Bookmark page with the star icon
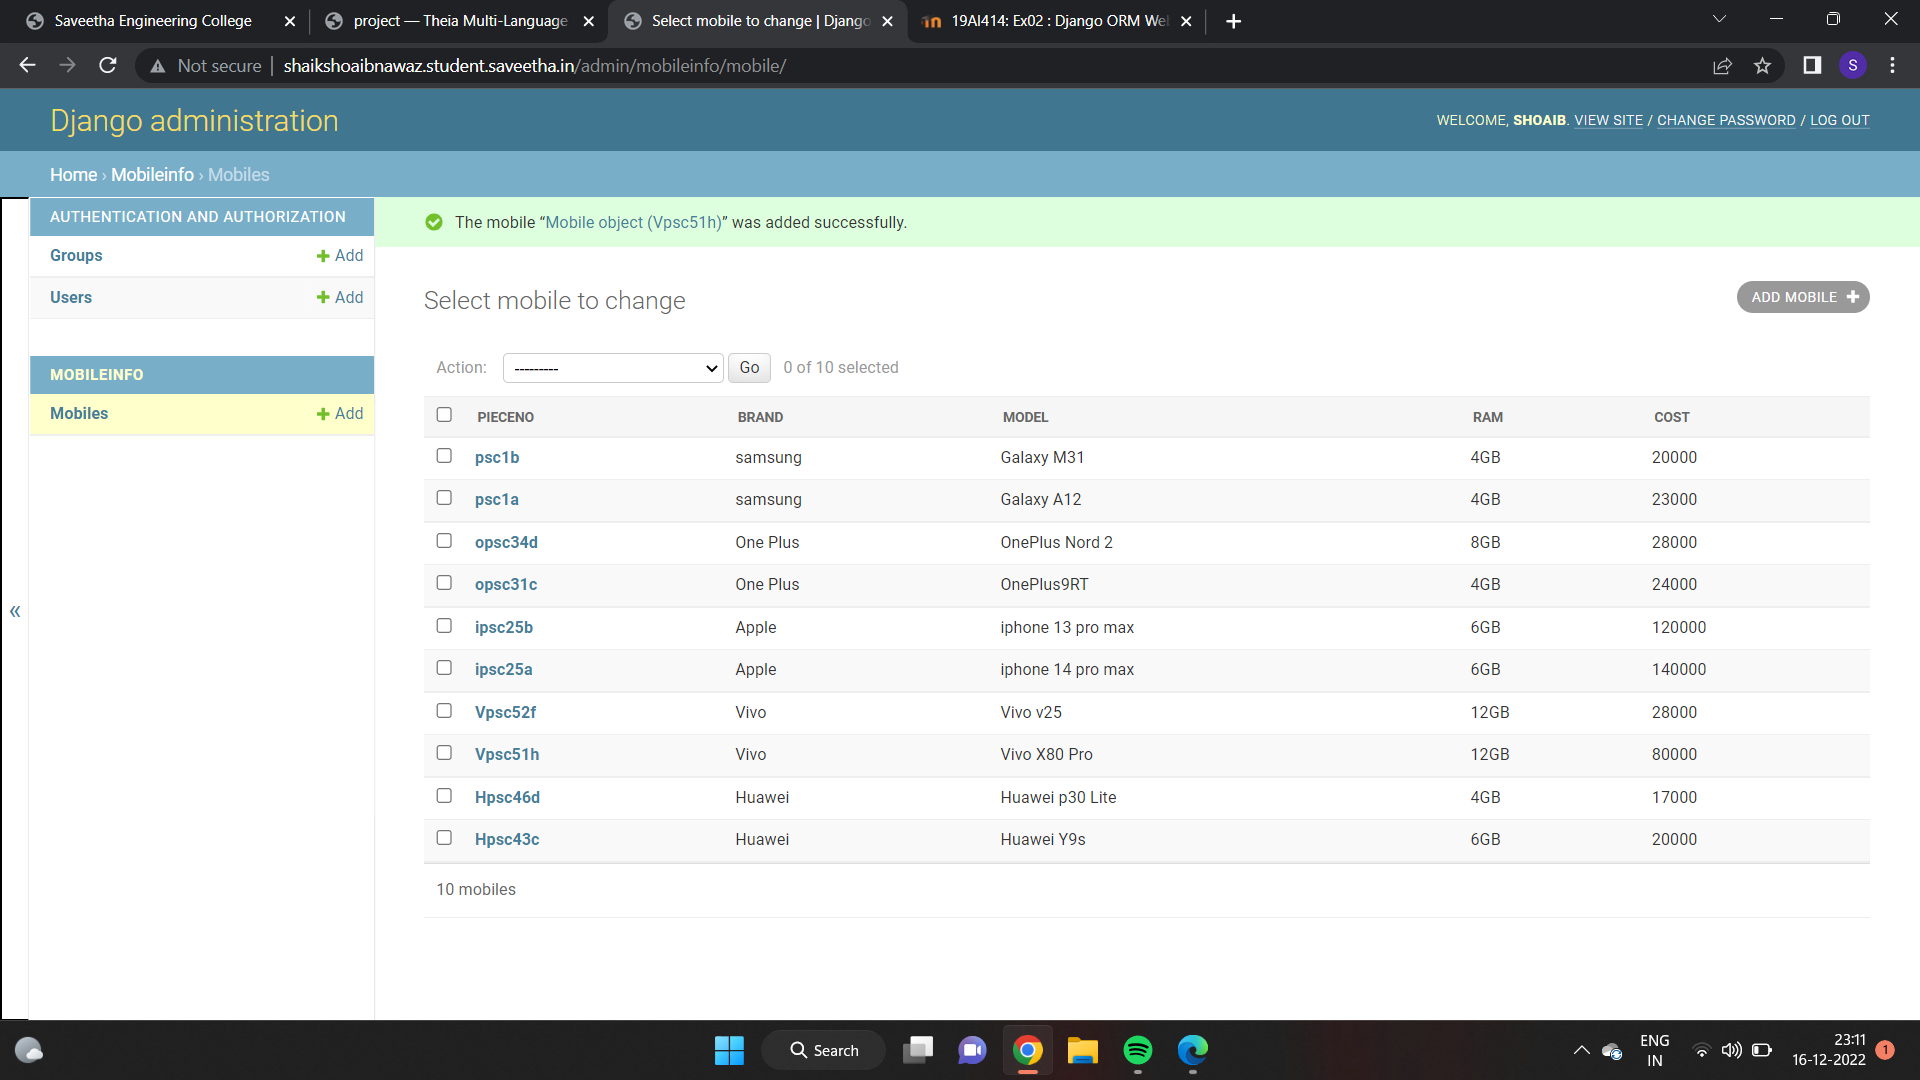1920x1080 pixels. pyautogui.click(x=1762, y=66)
